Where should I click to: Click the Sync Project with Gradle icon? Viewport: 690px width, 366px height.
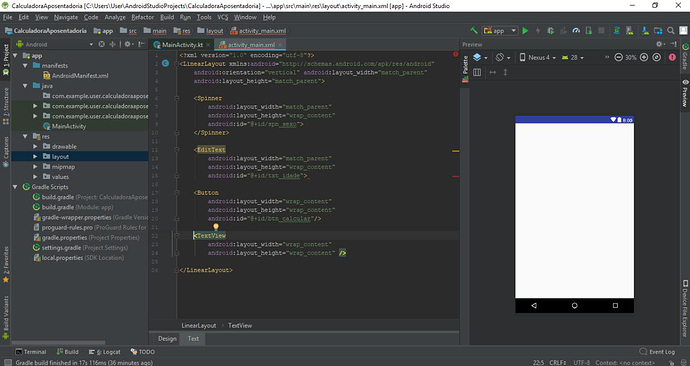click(617, 31)
